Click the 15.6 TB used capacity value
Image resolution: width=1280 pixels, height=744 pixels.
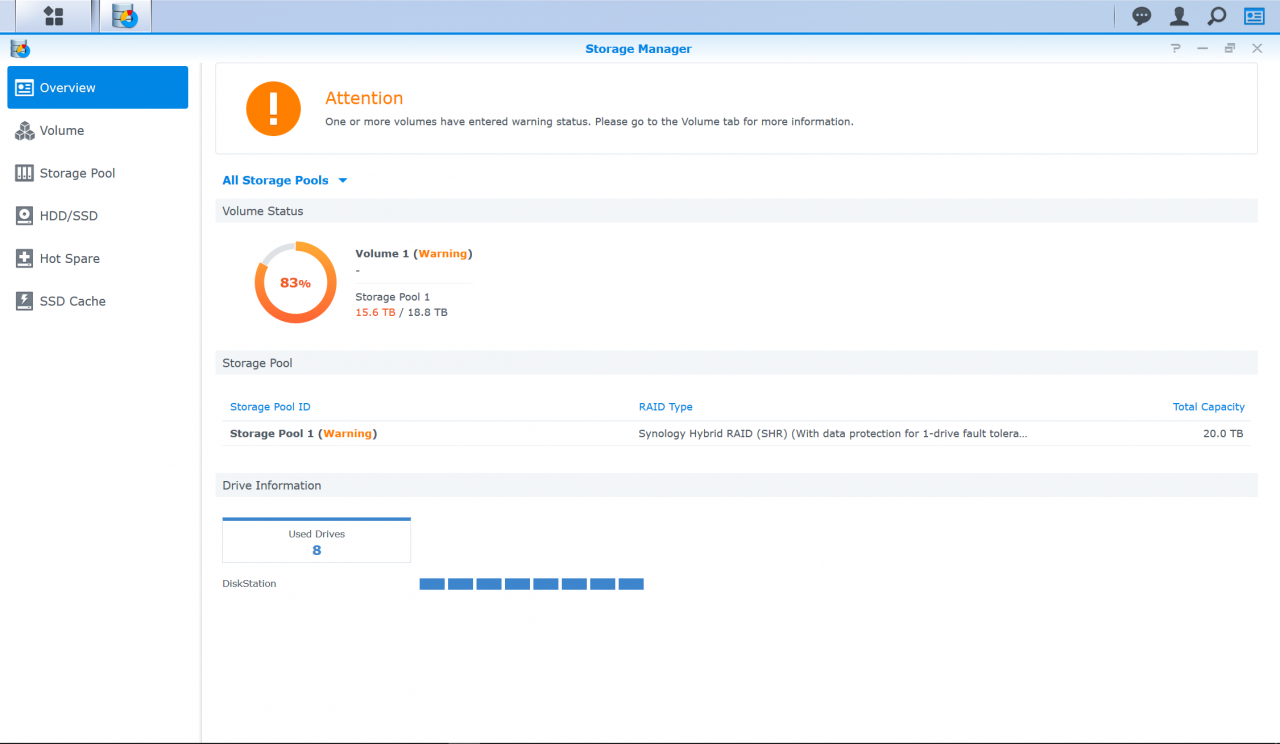click(375, 313)
